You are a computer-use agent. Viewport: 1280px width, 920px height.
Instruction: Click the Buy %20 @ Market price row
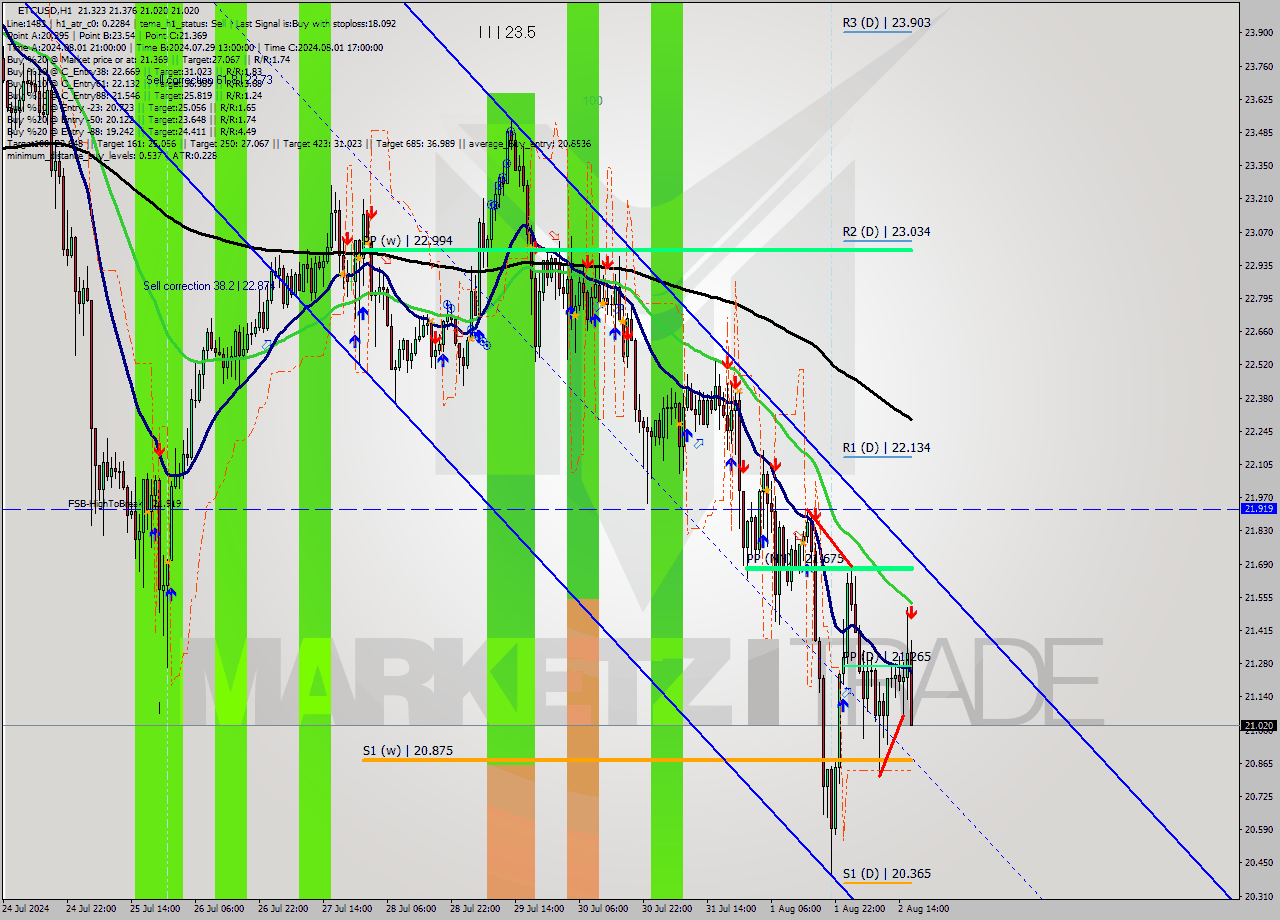click(x=149, y=59)
